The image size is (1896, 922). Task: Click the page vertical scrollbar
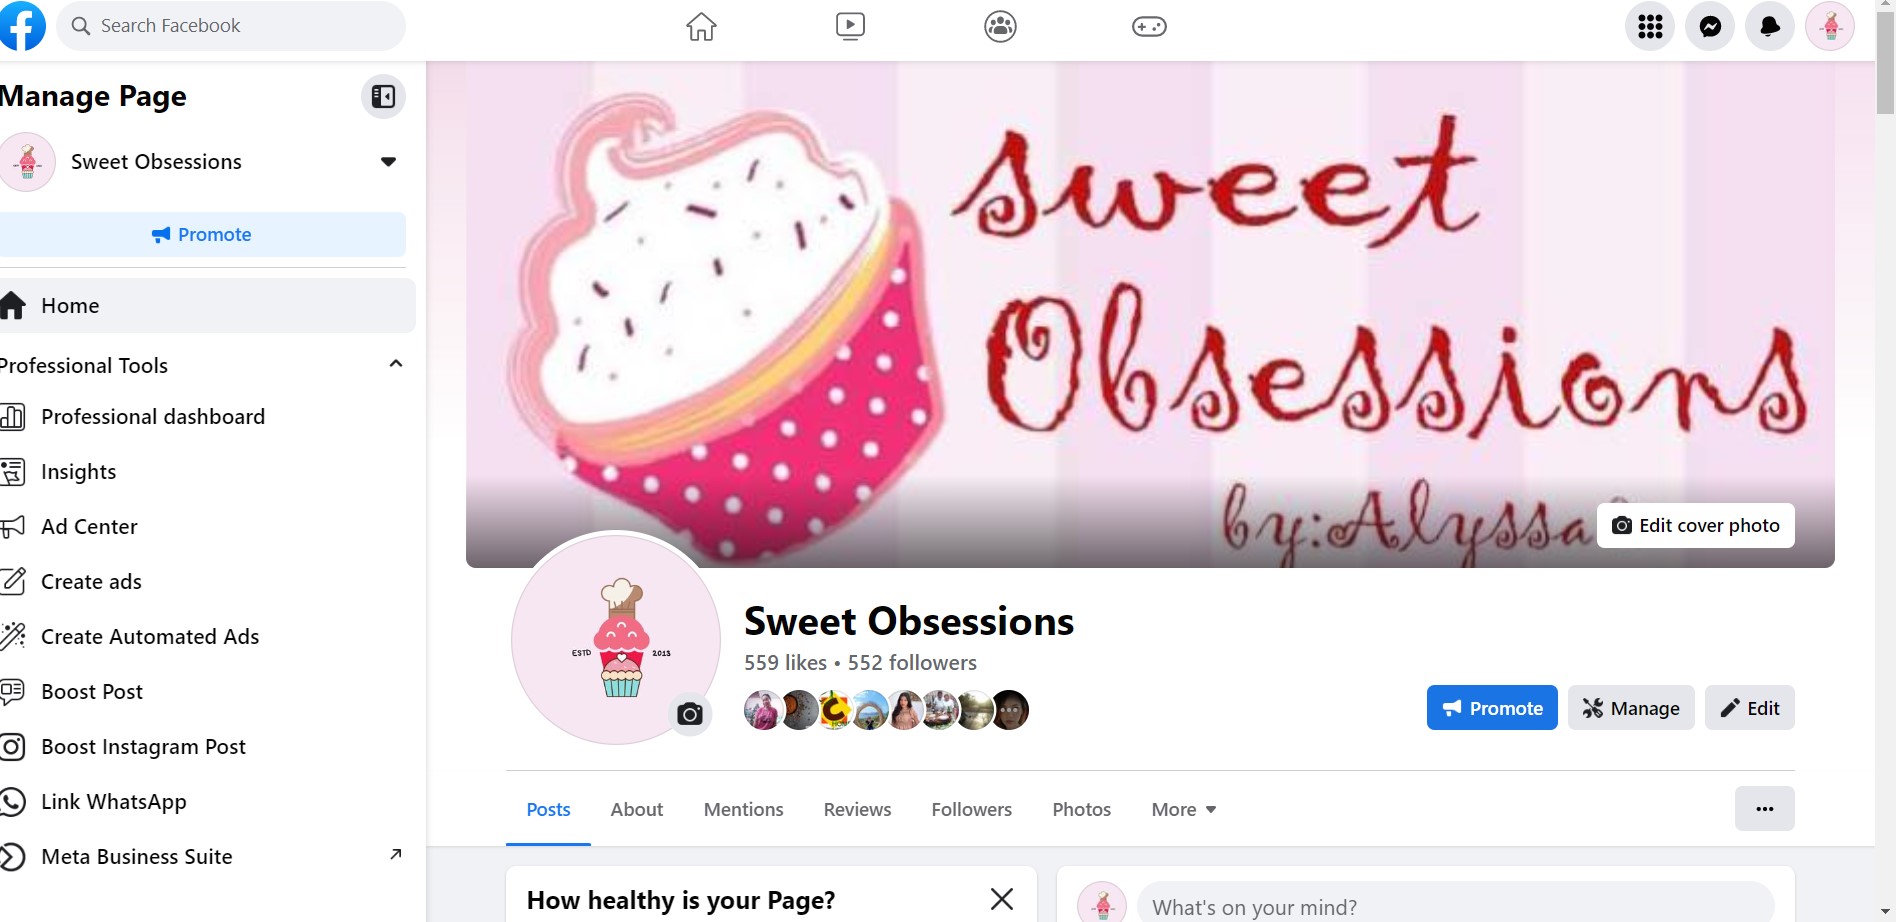[1885, 461]
